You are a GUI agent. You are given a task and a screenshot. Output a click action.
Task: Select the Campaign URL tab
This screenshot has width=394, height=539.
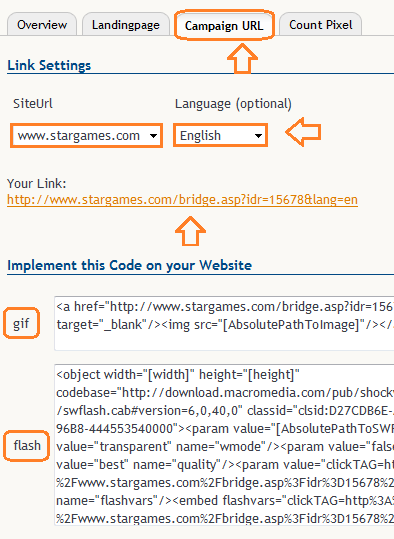[x=224, y=25]
